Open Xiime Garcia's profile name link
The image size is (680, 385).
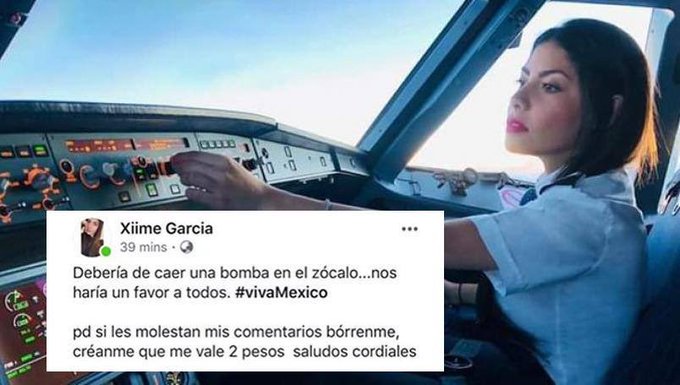coord(166,228)
